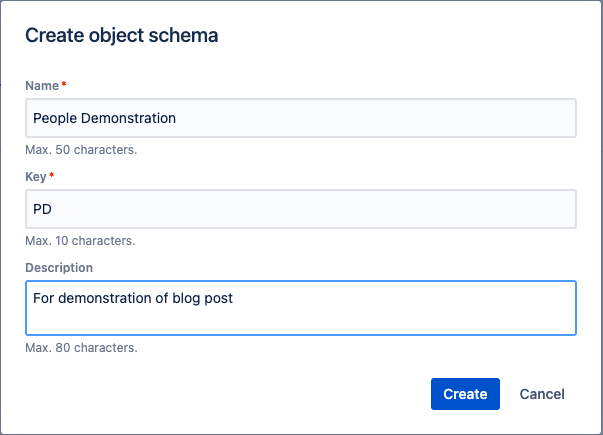Click the Description field label

[59, 268]
